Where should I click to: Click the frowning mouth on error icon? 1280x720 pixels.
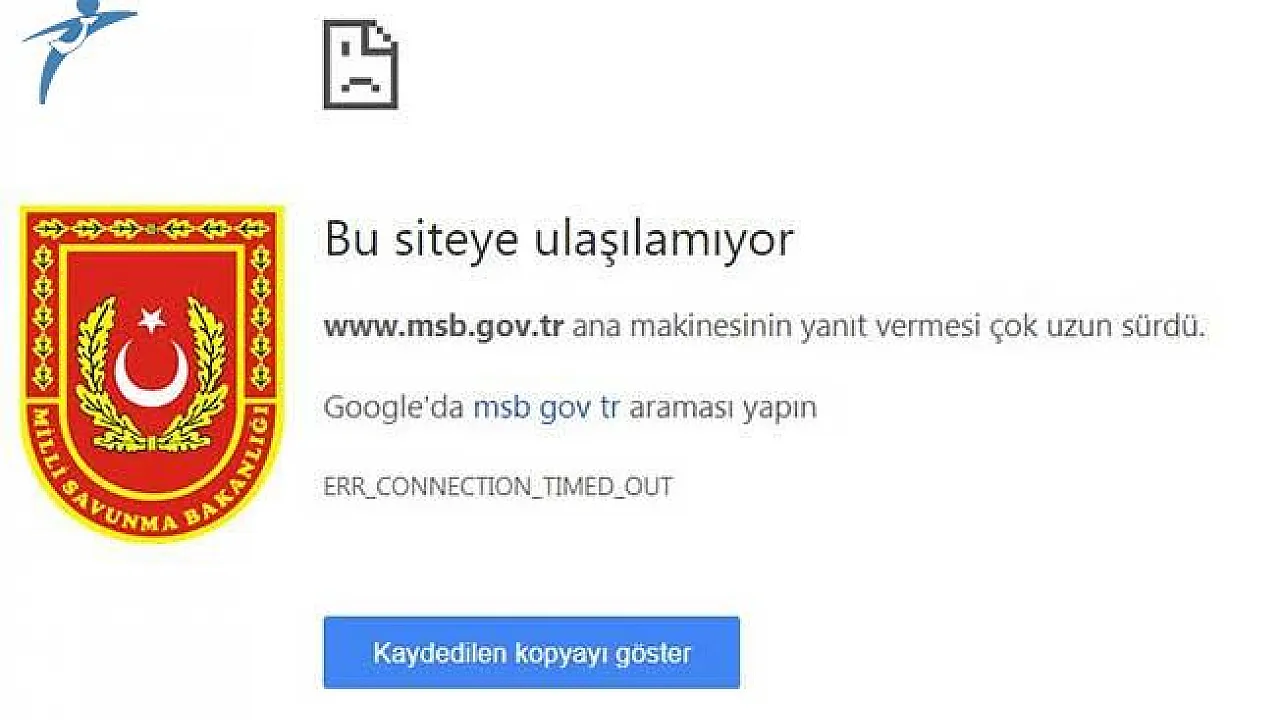(360, 83)
